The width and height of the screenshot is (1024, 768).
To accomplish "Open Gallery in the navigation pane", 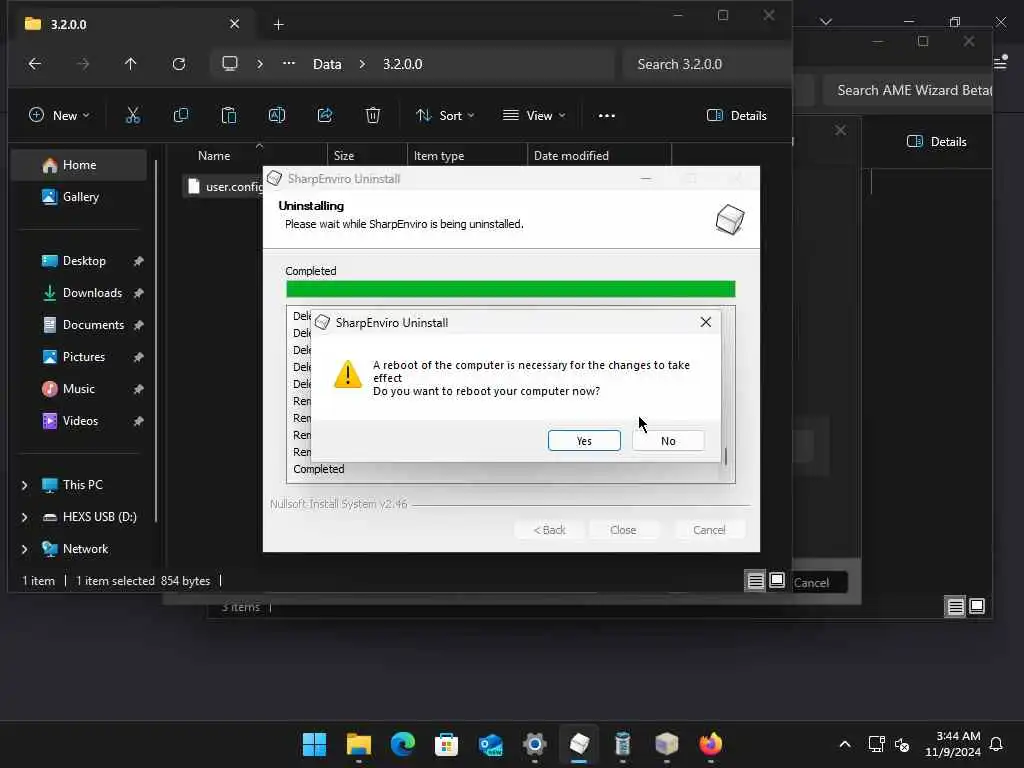I will pyautogui.click(x=79, y=197).
